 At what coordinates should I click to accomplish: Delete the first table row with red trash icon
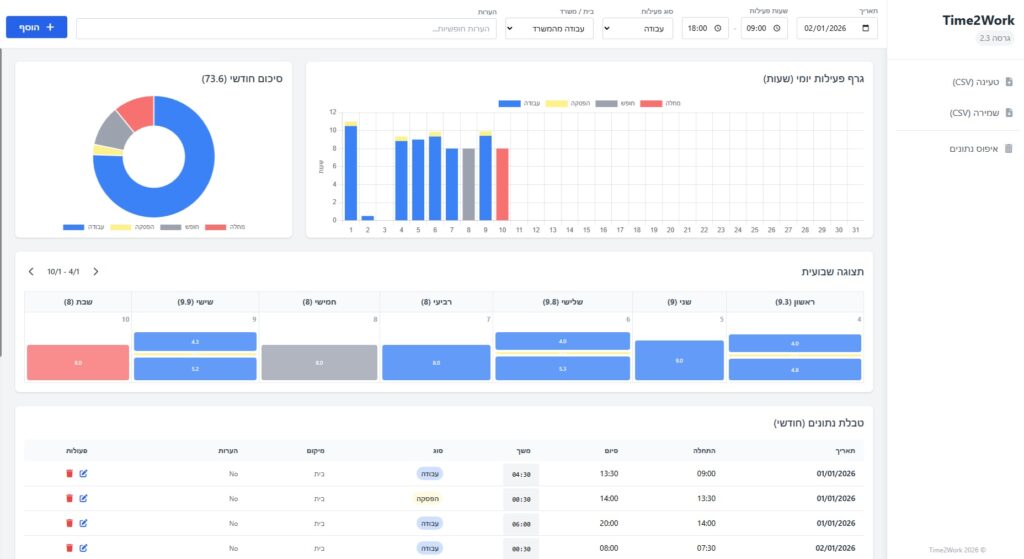click(69, 473)
